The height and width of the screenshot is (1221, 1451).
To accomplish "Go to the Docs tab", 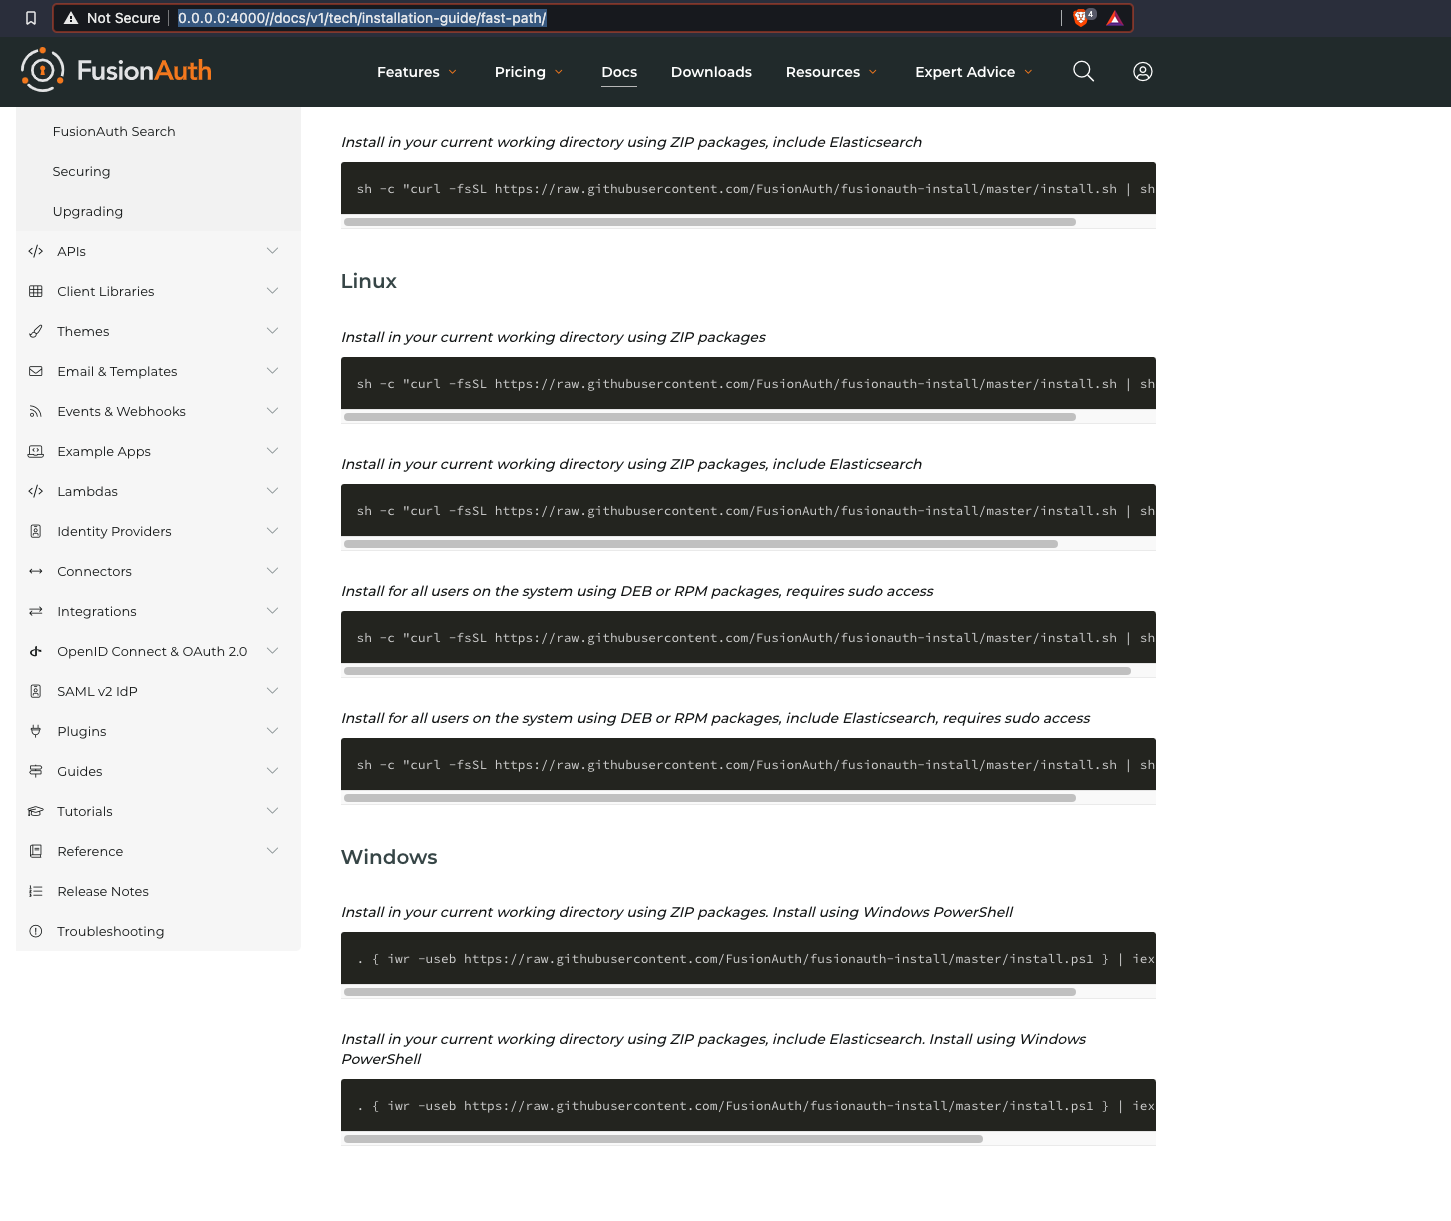I will coord(619,72).
